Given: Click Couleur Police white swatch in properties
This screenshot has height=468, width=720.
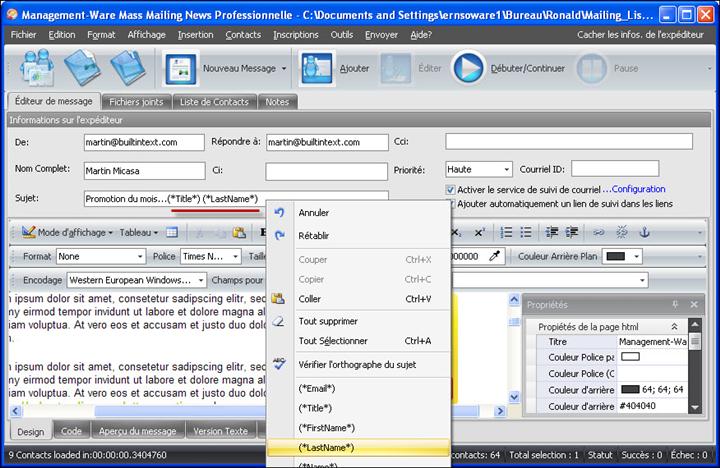Looking at the screenshot, I should coord(630,356).
